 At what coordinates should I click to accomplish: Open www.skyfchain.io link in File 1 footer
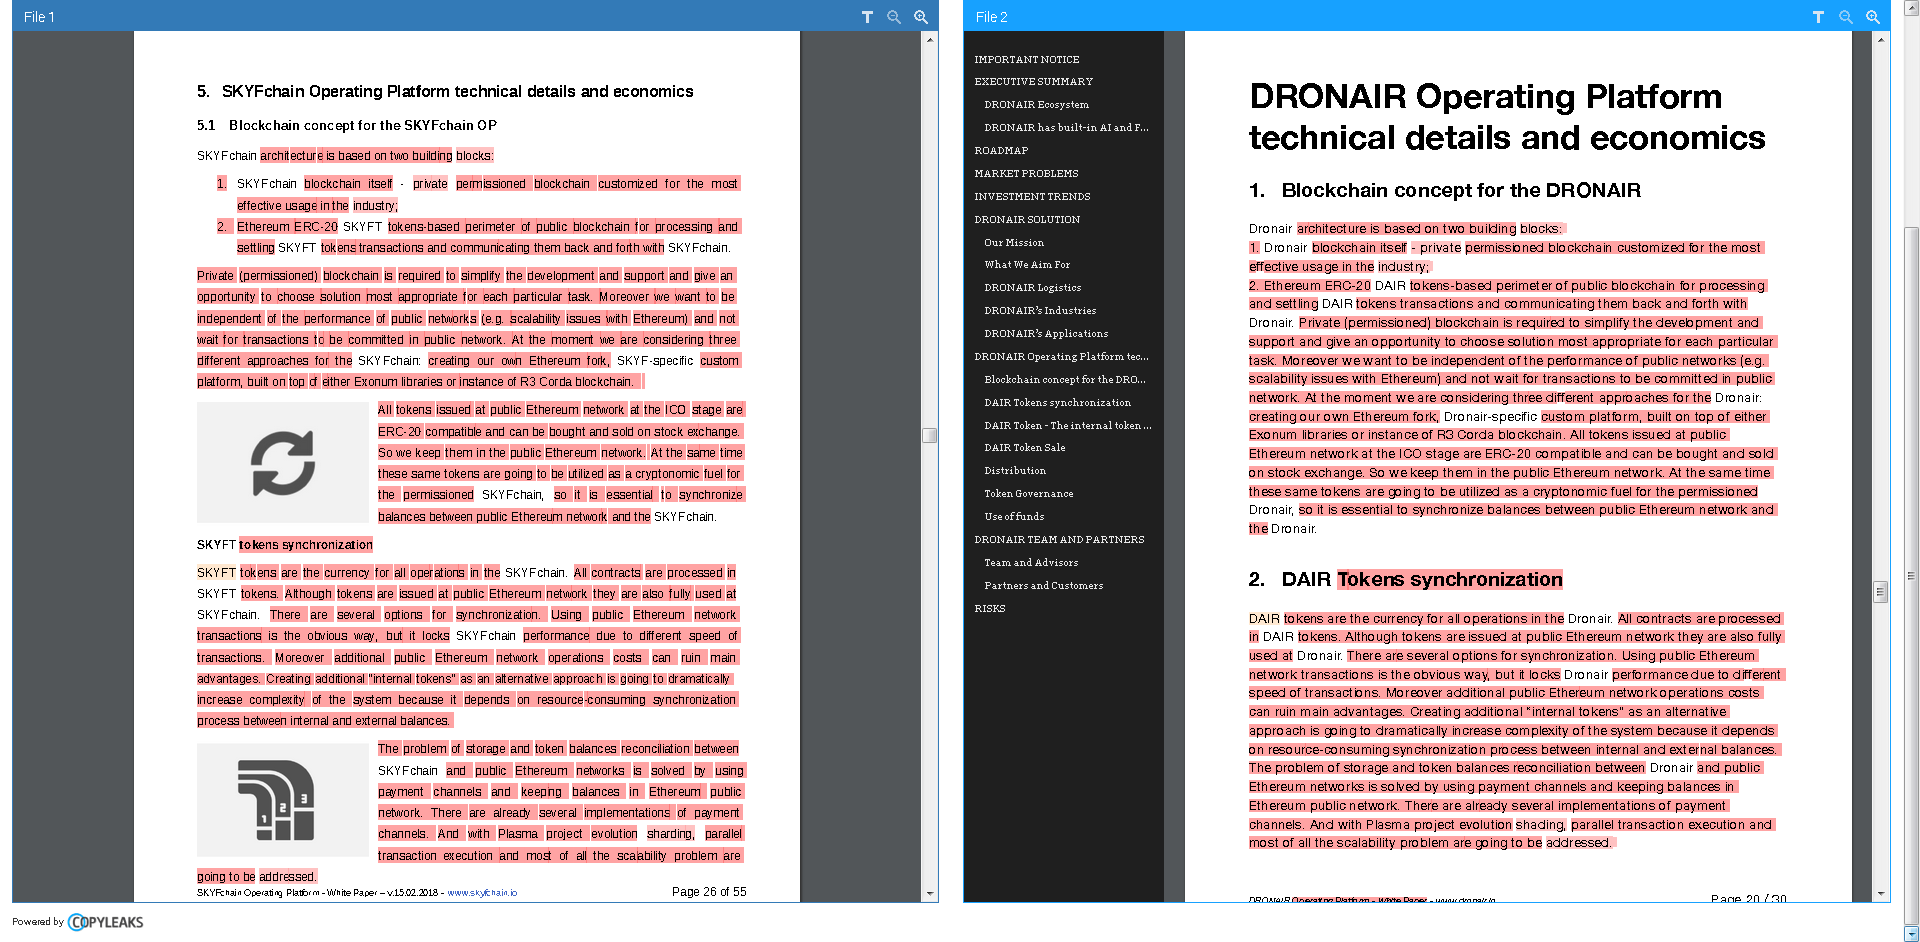tap(482, 893)
